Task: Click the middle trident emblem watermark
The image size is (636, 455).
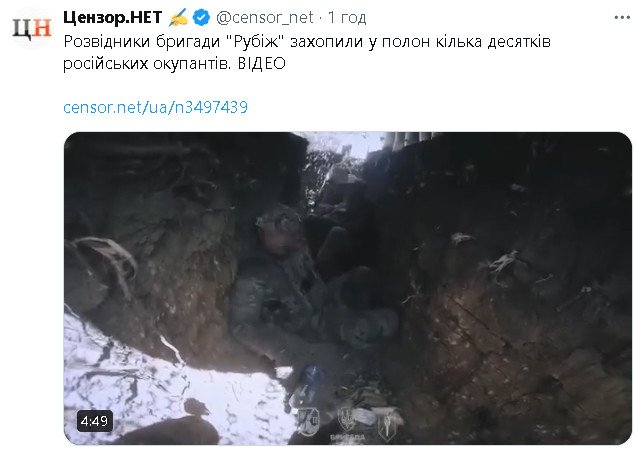Action: click(347, 419)
